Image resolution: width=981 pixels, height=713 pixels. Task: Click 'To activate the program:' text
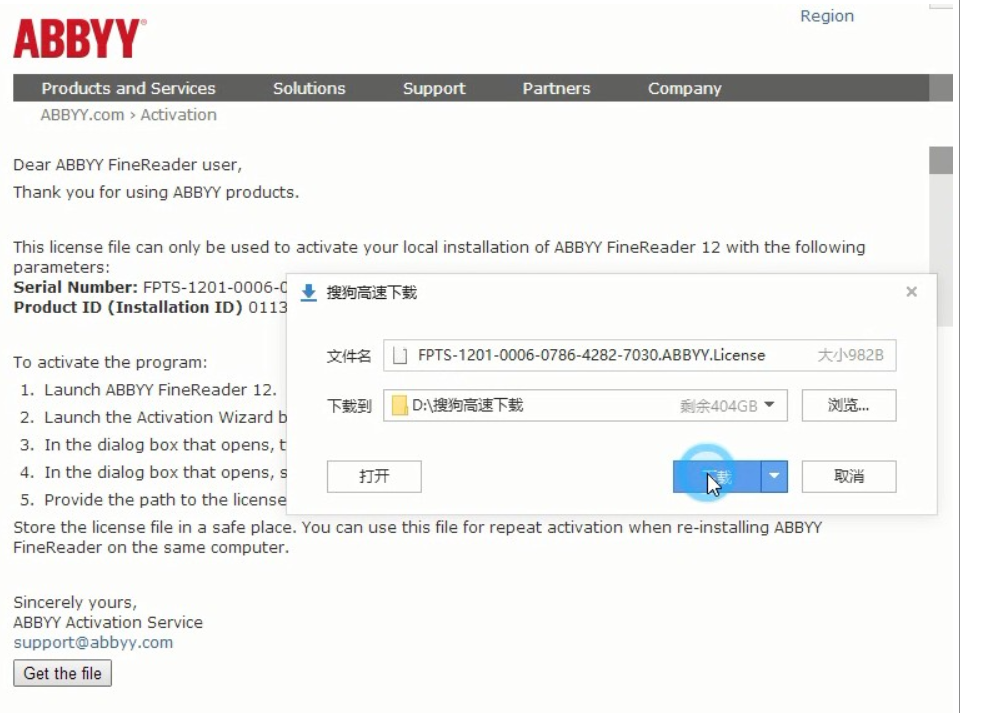click(x=110, y=362)
